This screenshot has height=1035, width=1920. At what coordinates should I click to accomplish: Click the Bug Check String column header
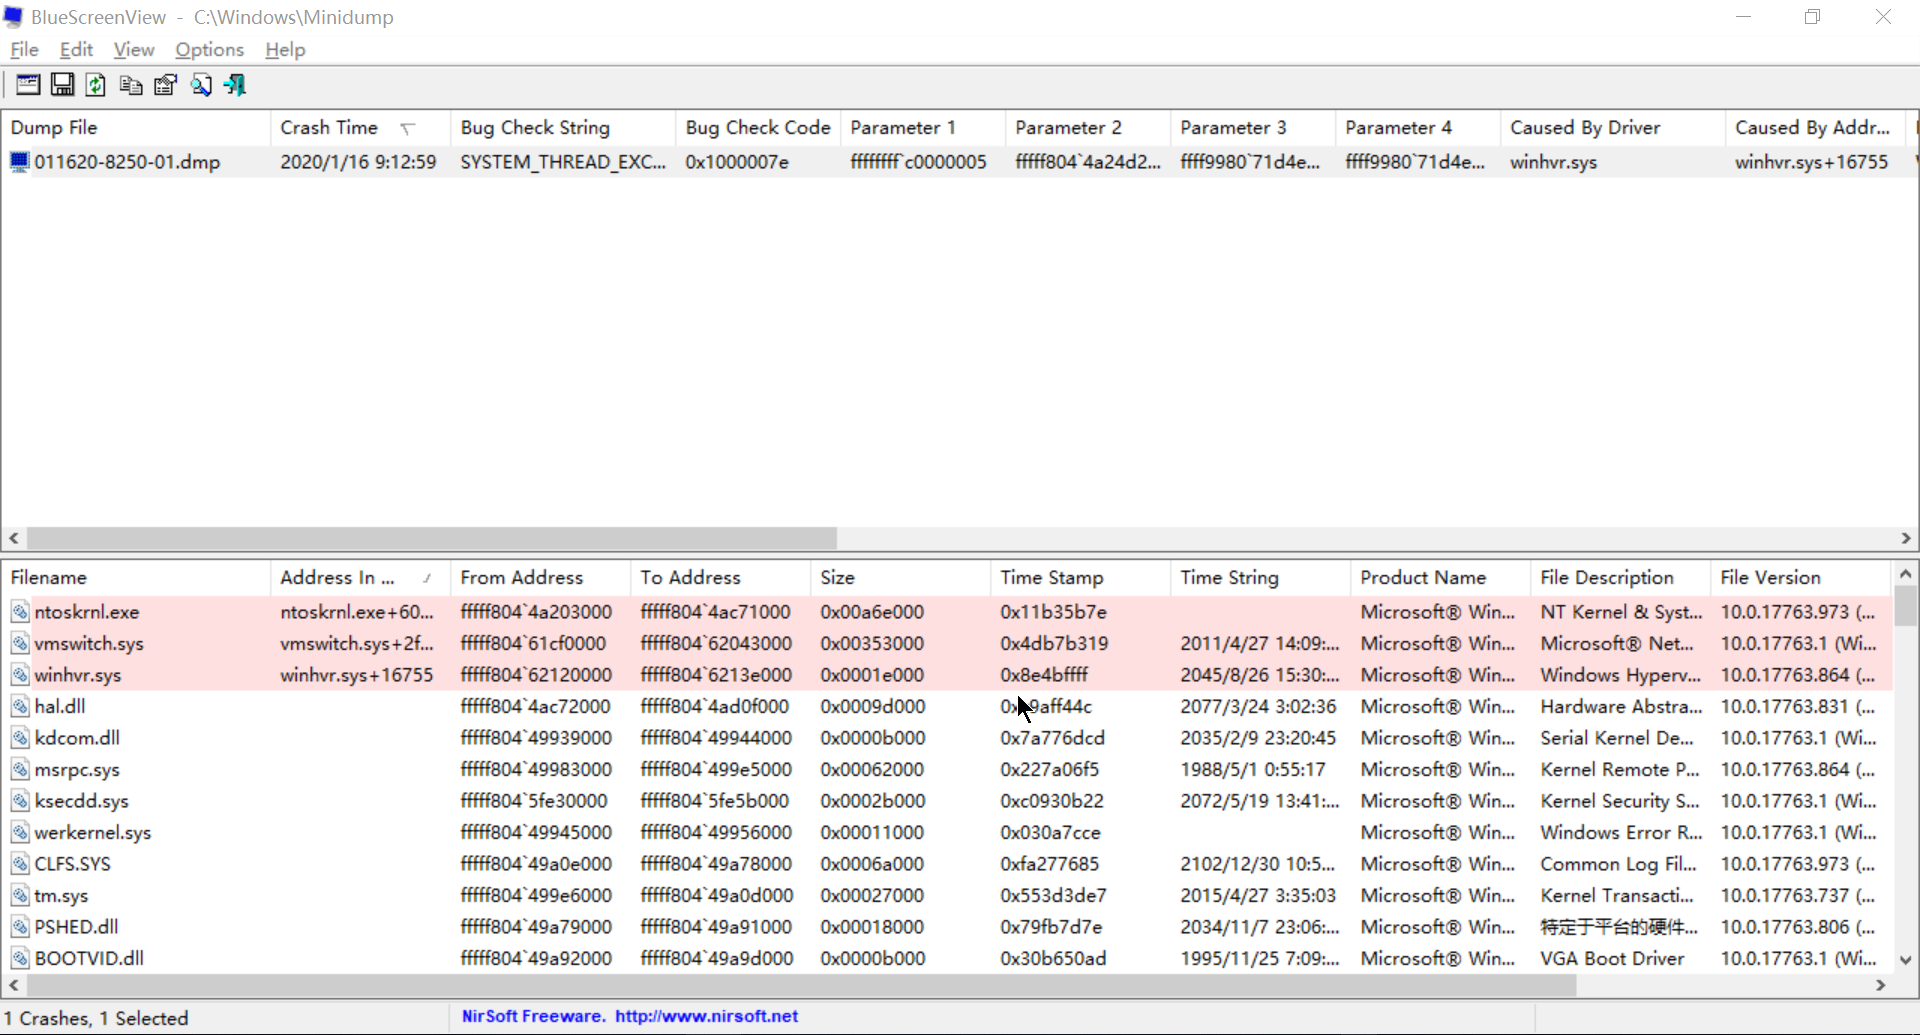click(x=535, y=128)
